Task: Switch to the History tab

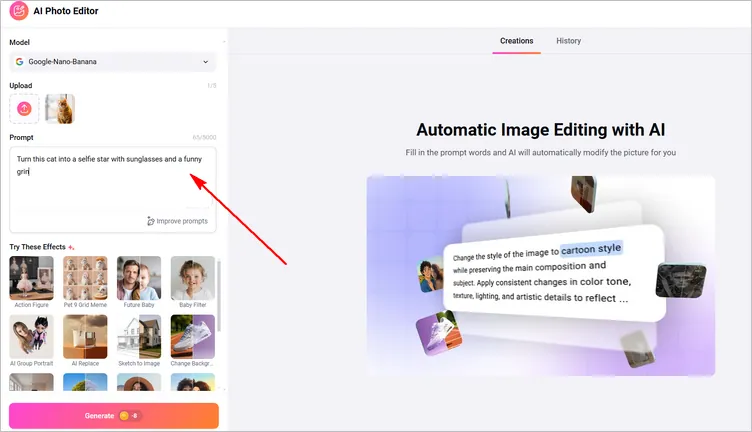Action: click(x=568, y=41)
